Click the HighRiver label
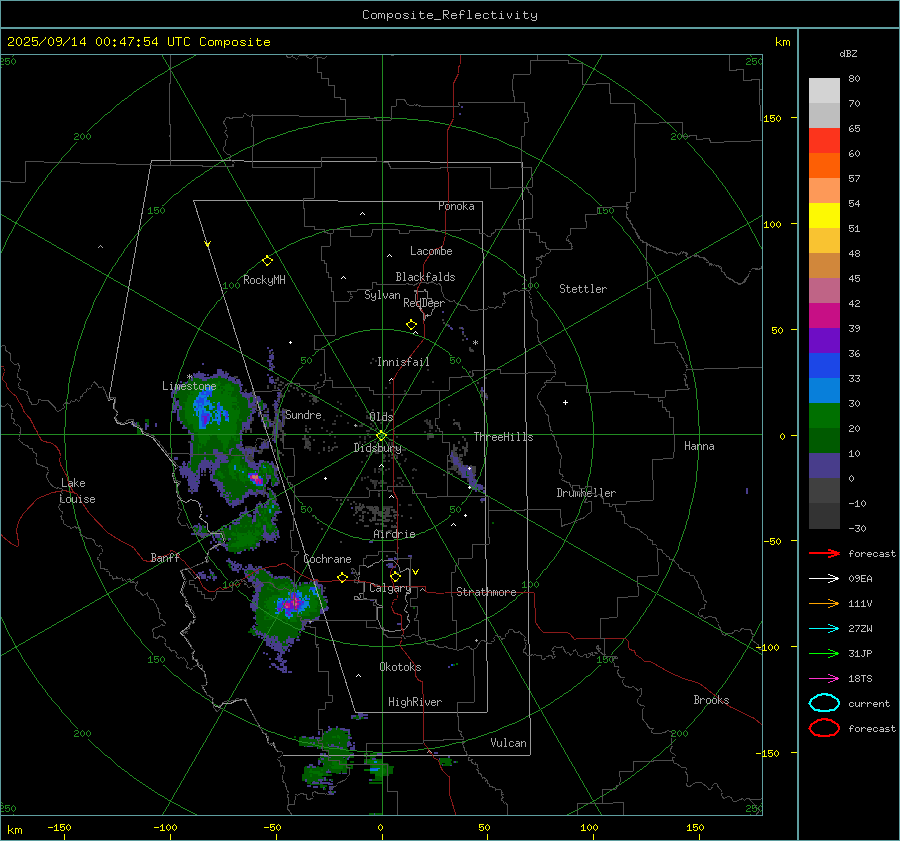900x841 pixels. [415, 702]
